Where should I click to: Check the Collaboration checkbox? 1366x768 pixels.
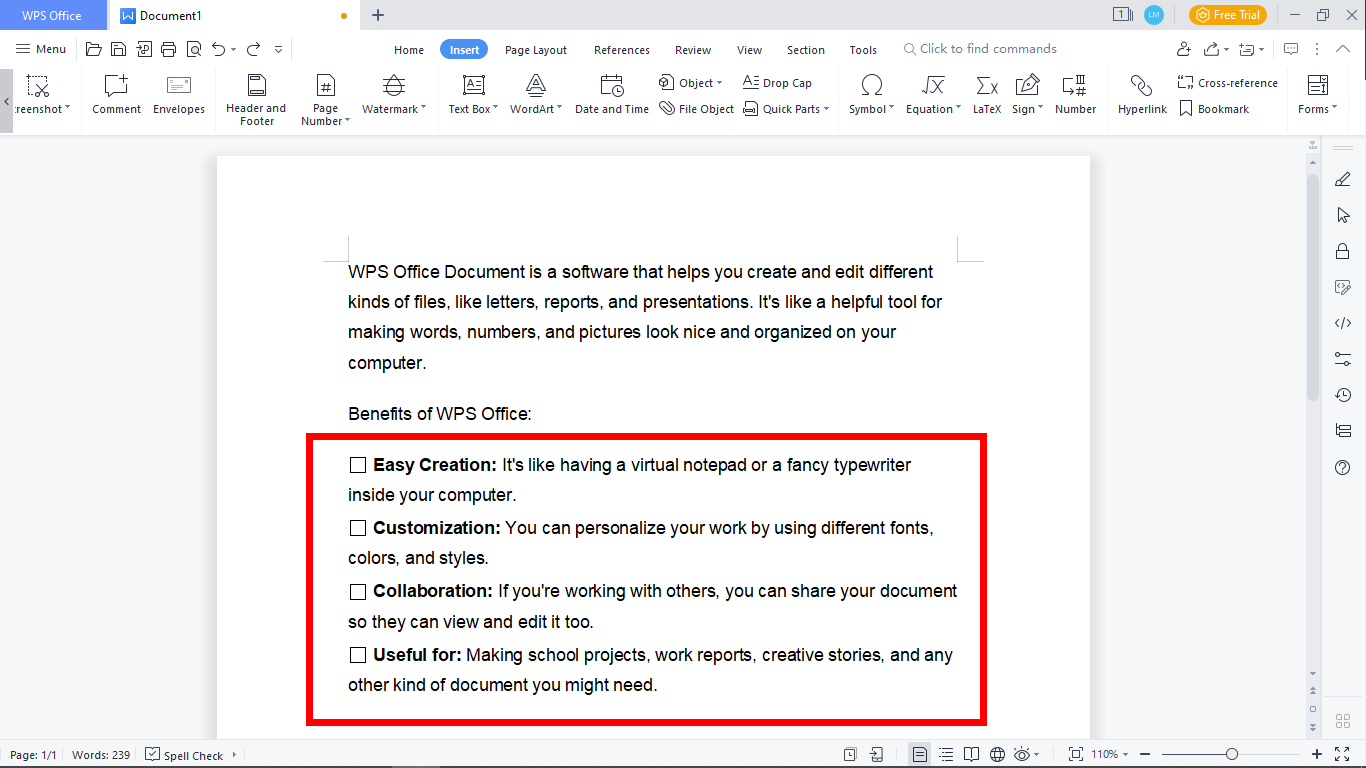pos(357,591)
